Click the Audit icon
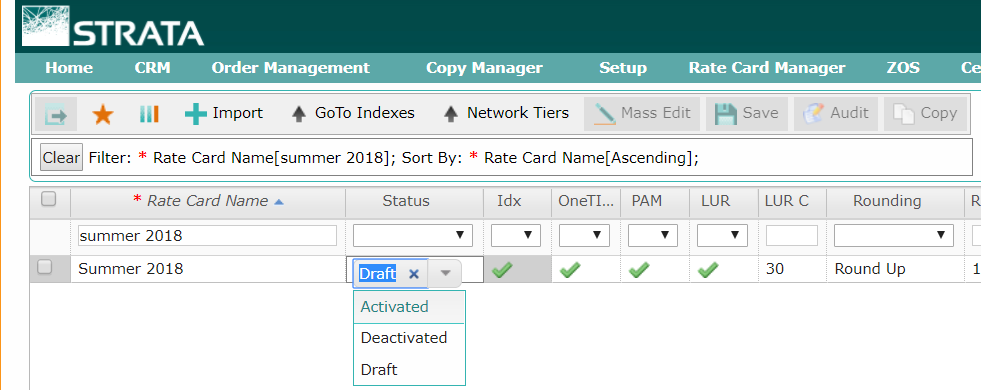The height and width of the screenshot is (390, 981). point(813,114)
